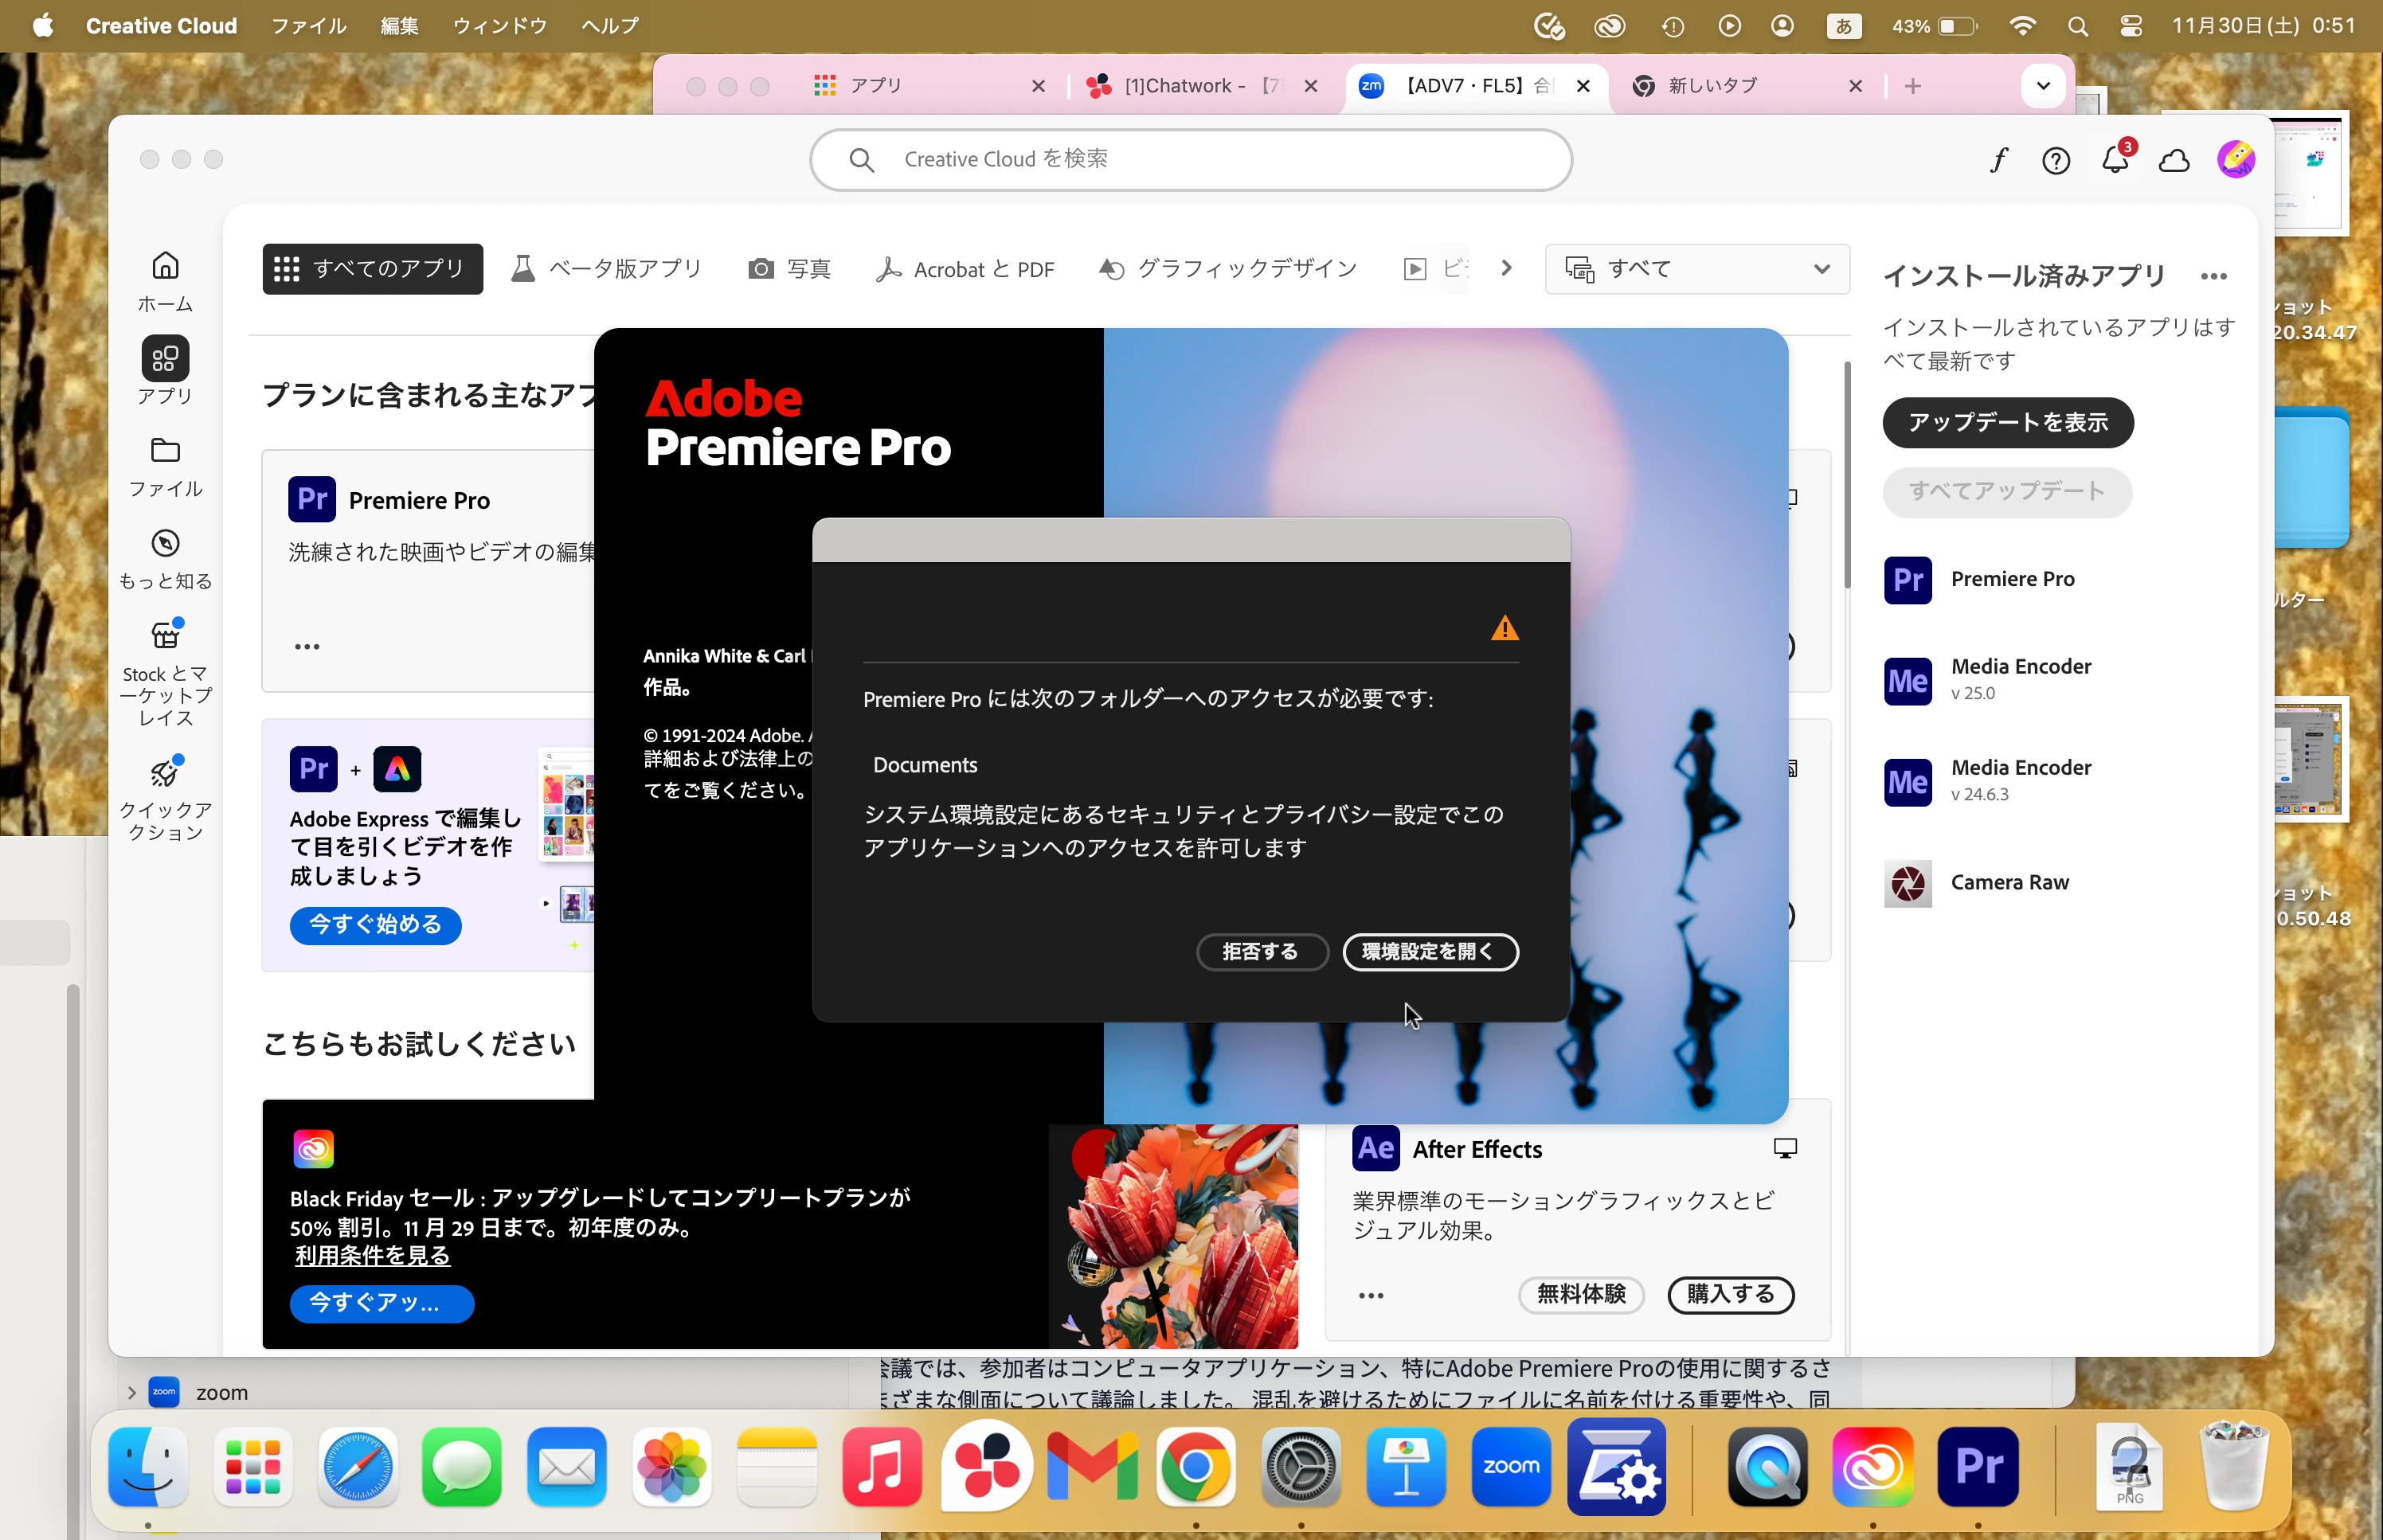Image resolution: width=2383 pixels, height=1540 pixels.
Task: Select the Acrobat と PDF tab
Action: coord(965,269)
